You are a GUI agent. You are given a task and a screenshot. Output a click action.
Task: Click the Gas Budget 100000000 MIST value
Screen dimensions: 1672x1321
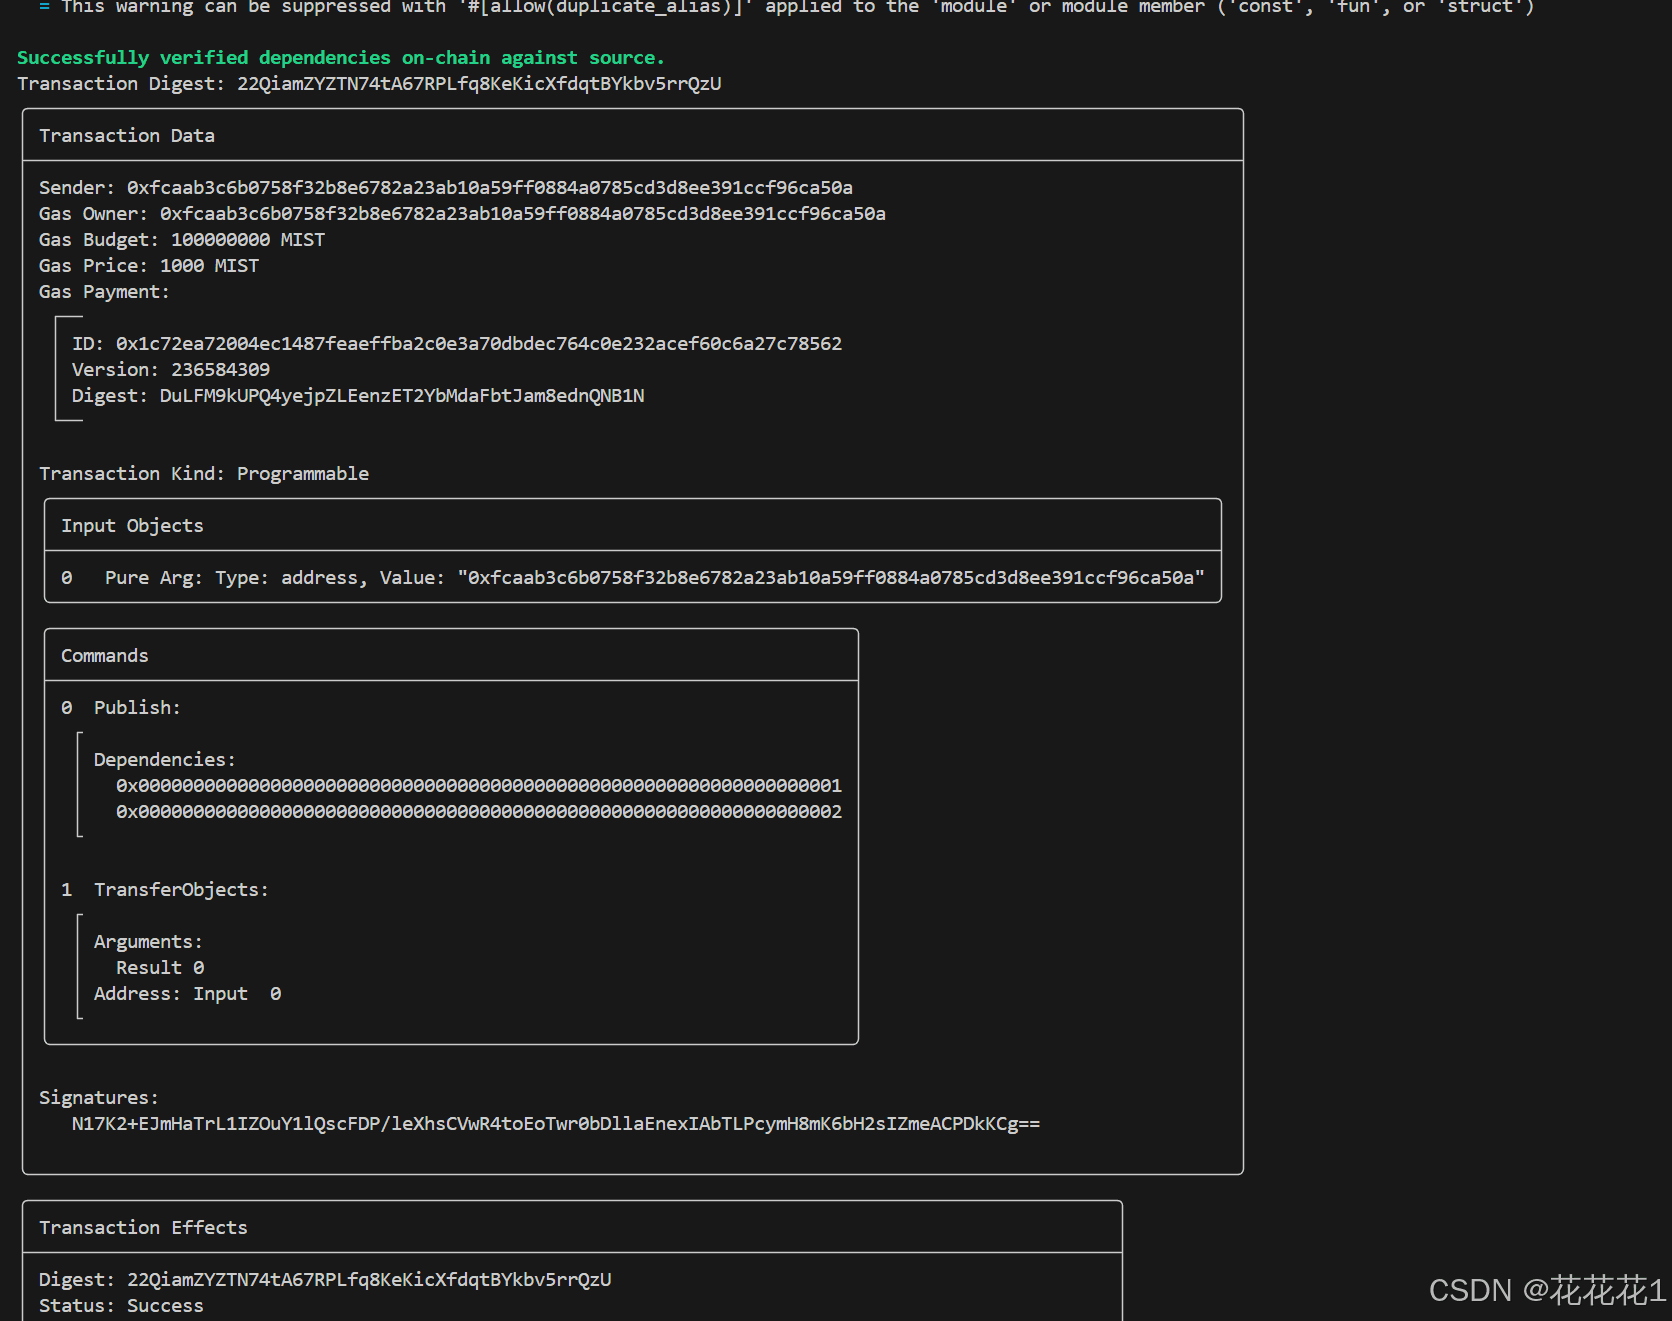point(248,240)
